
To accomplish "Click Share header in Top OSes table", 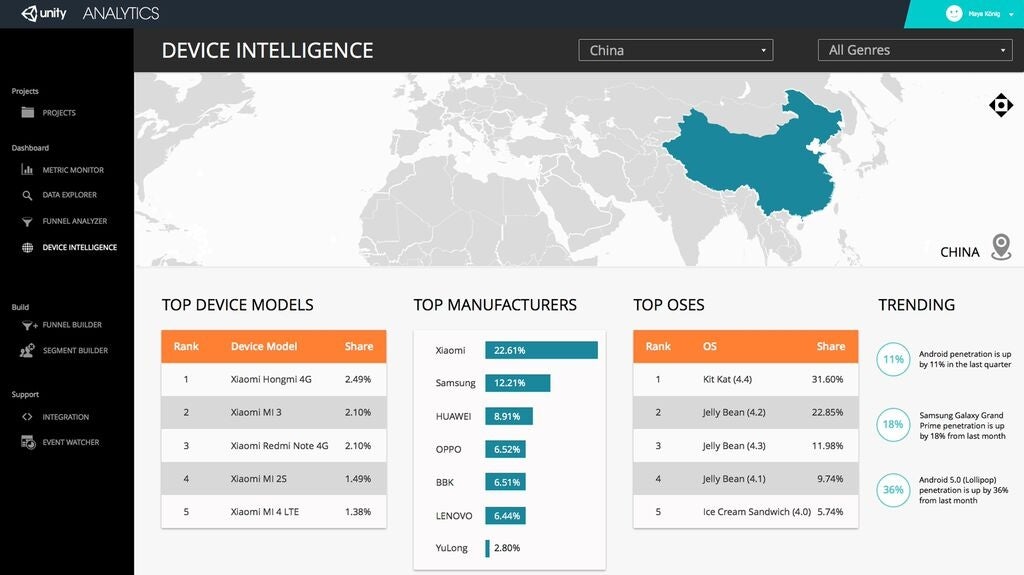I will (831, 346).
